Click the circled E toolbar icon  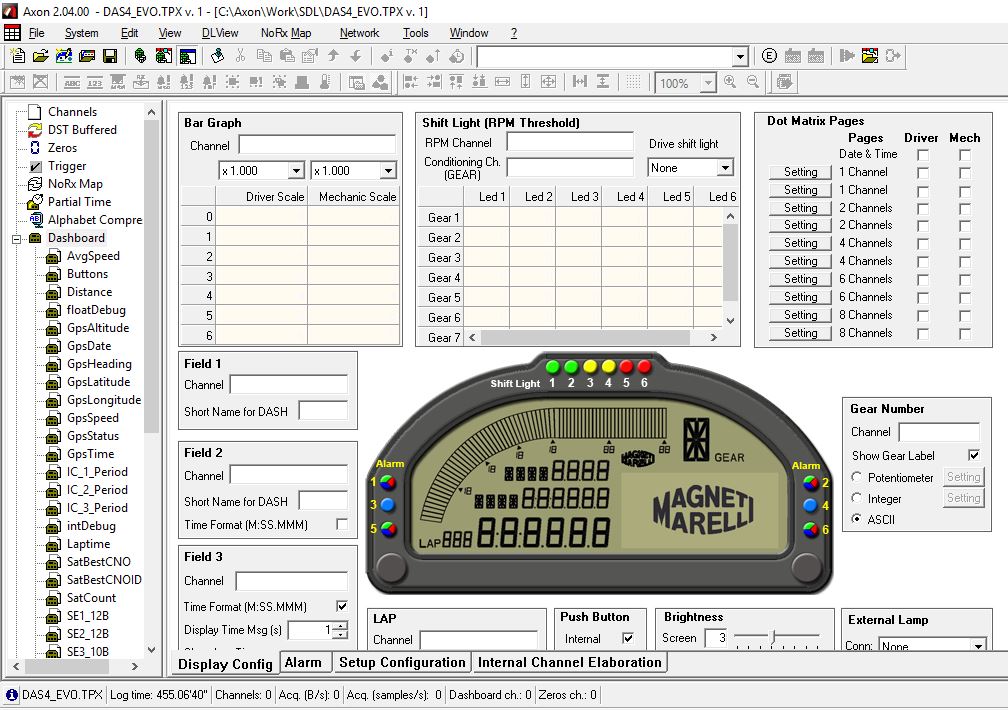[770, 56]
